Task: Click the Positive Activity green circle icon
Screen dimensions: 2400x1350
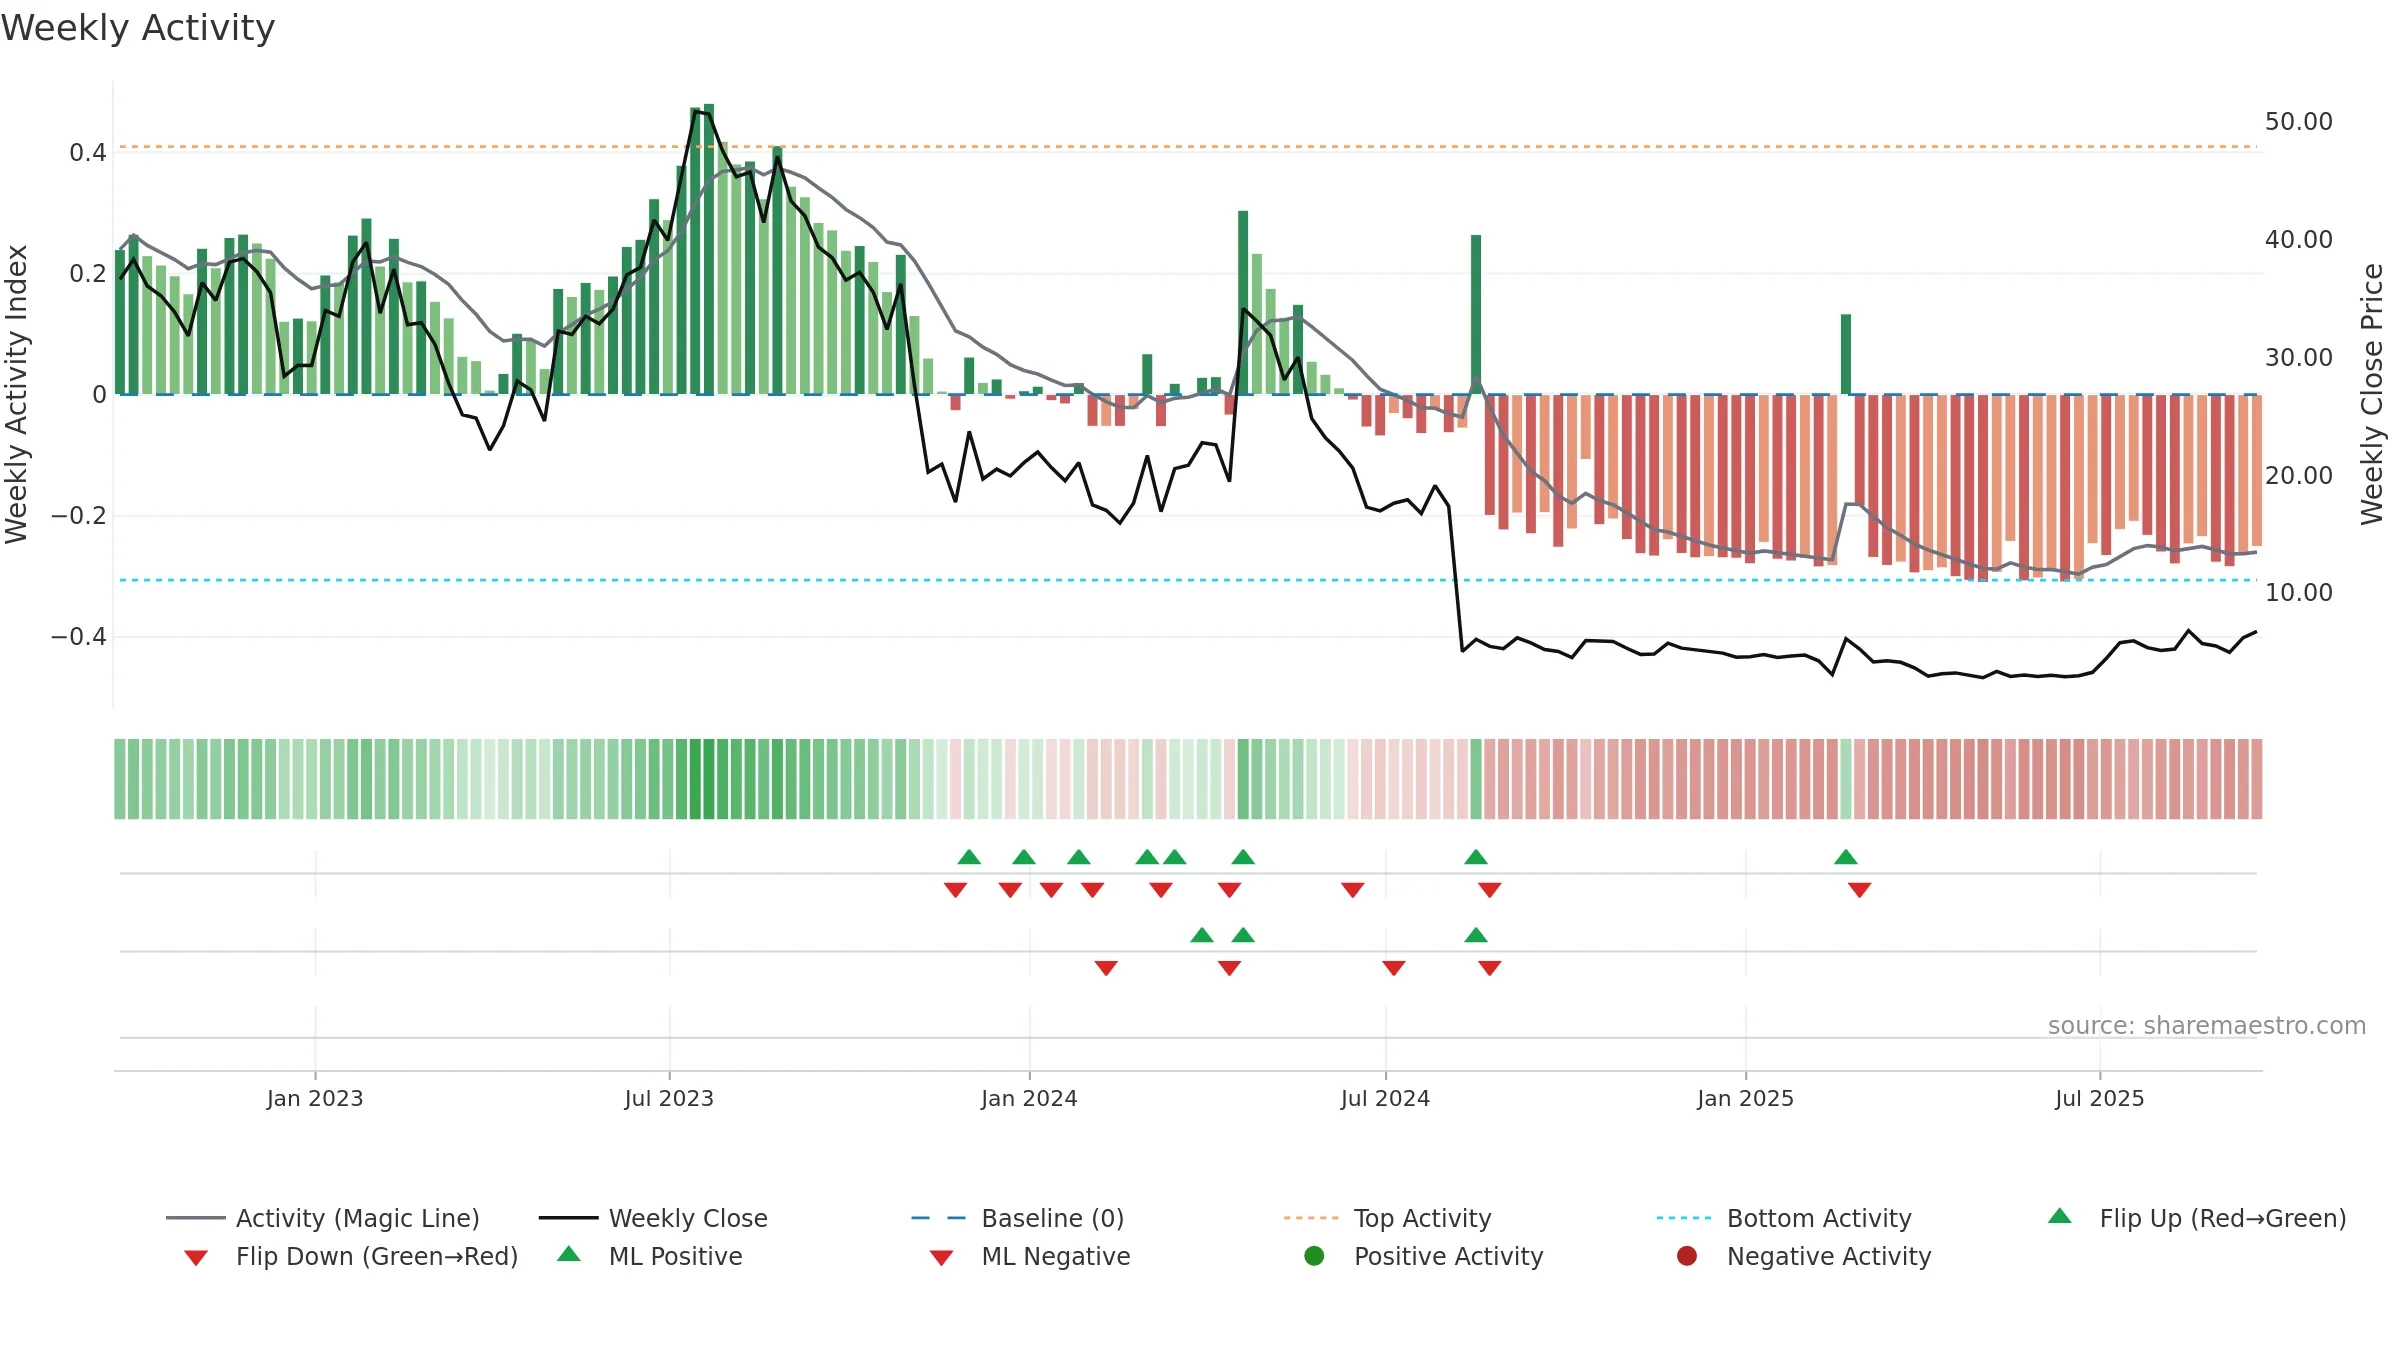Action: [1314, 1256]
